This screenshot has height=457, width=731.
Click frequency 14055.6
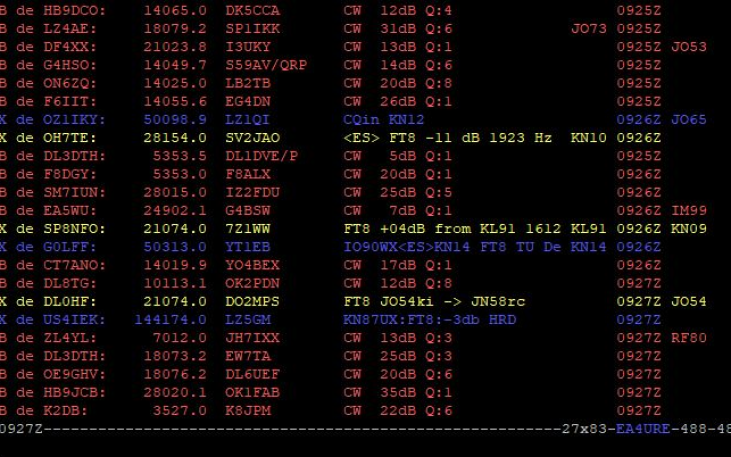tap(175, 101)
